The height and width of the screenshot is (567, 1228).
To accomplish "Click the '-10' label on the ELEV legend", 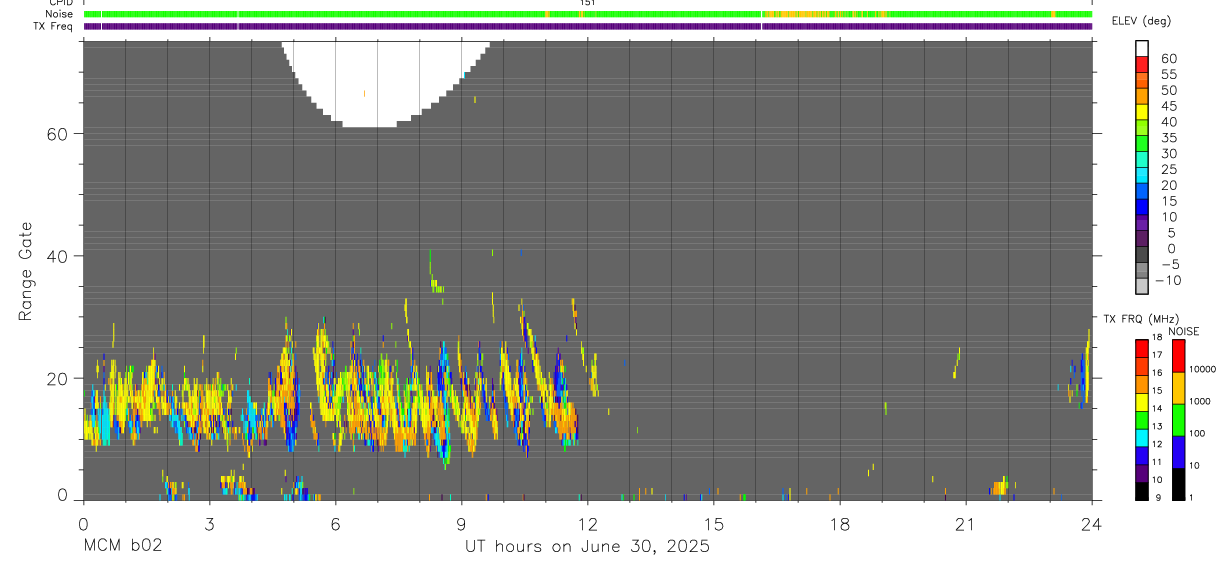I will click(1167, 280).
